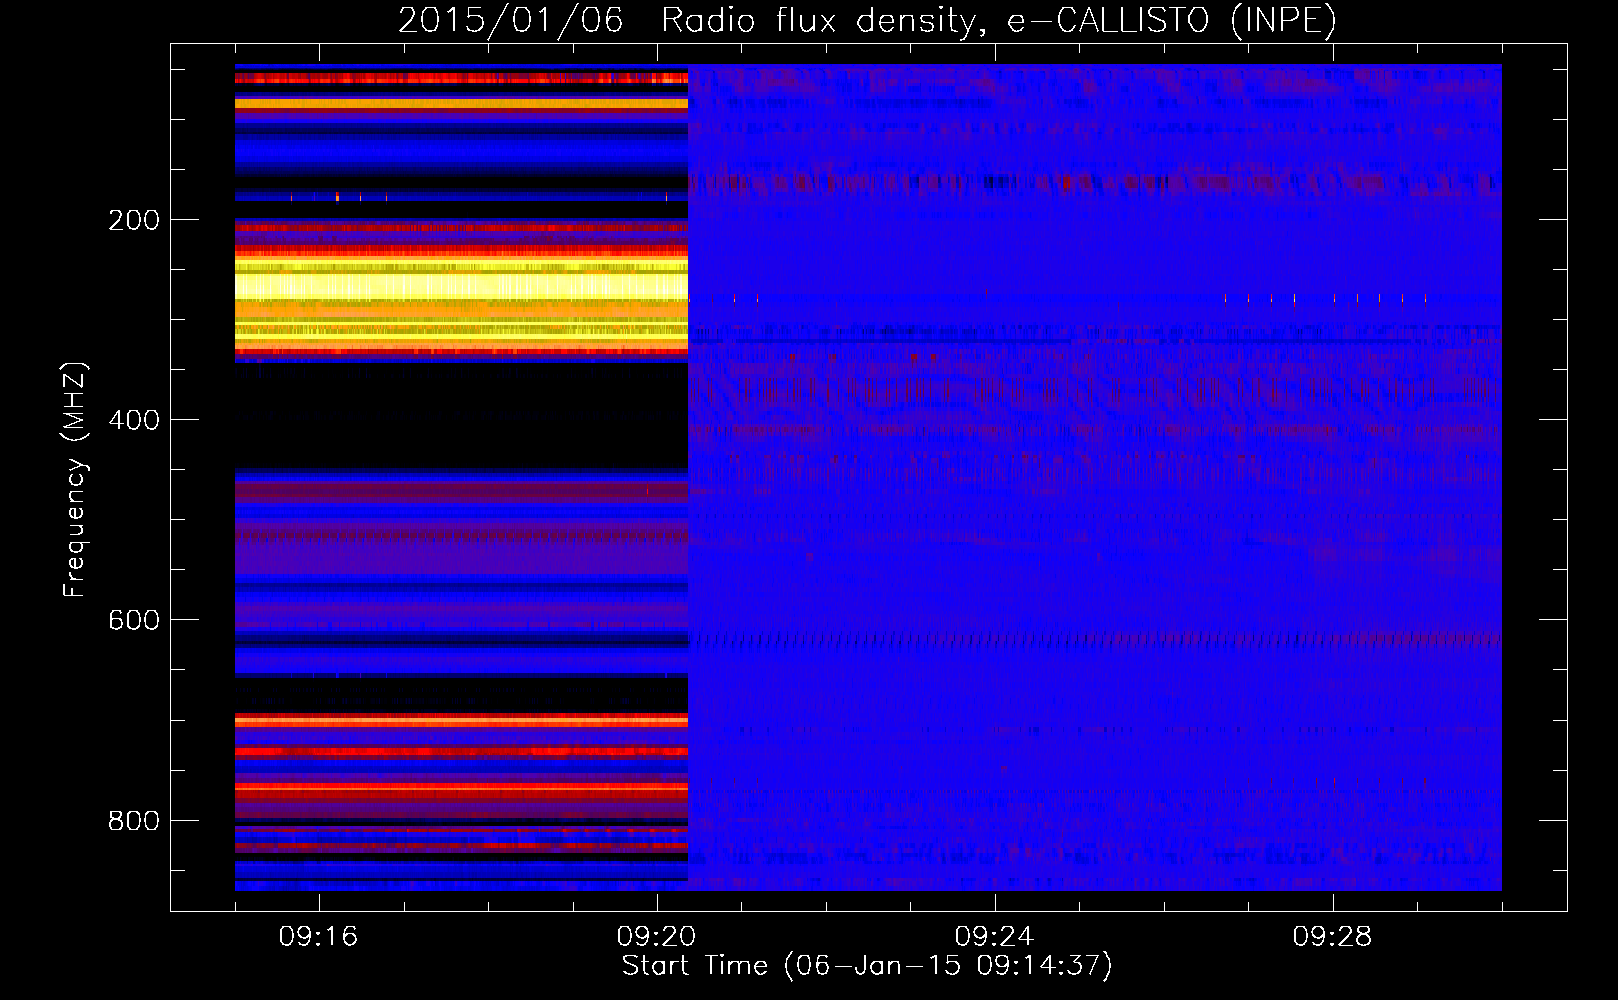1618x1000 pixels.
Task: Select the 200 frequency tick label
Action: coord(134,220)
